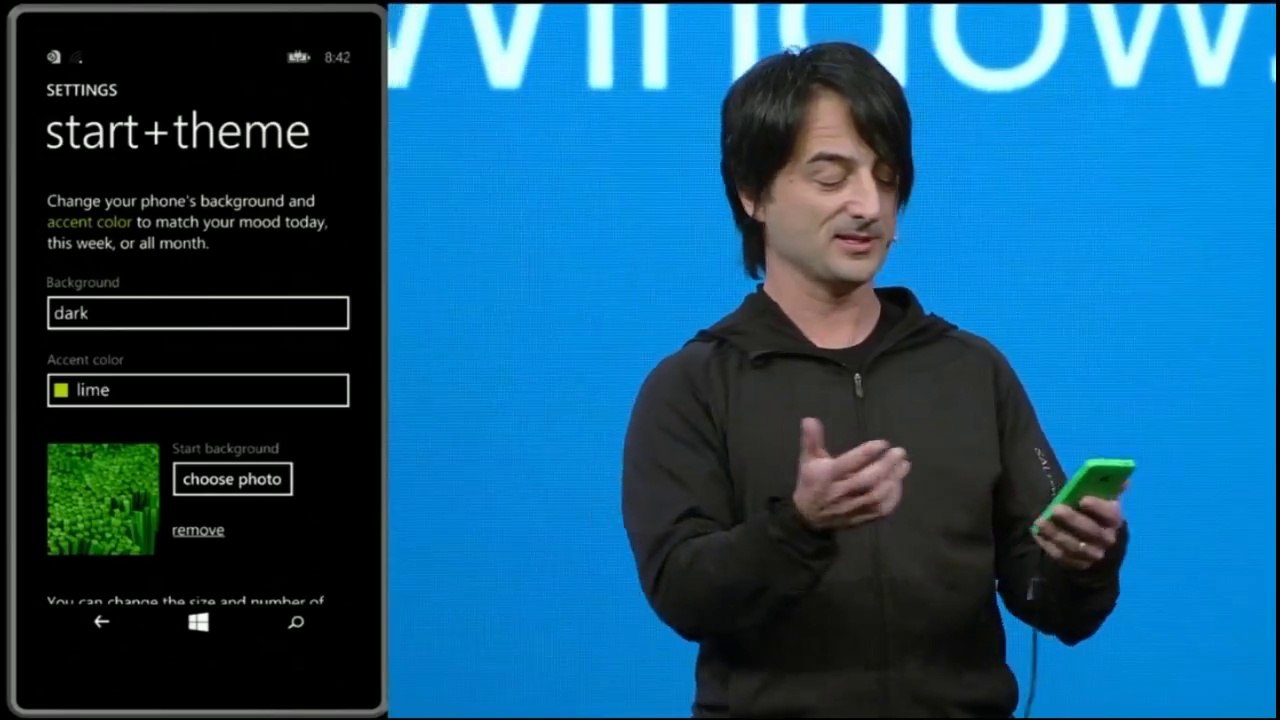
Task: Tap the battery indicator in the status bar
Action: pyautogui.click(x=299, y=57)
